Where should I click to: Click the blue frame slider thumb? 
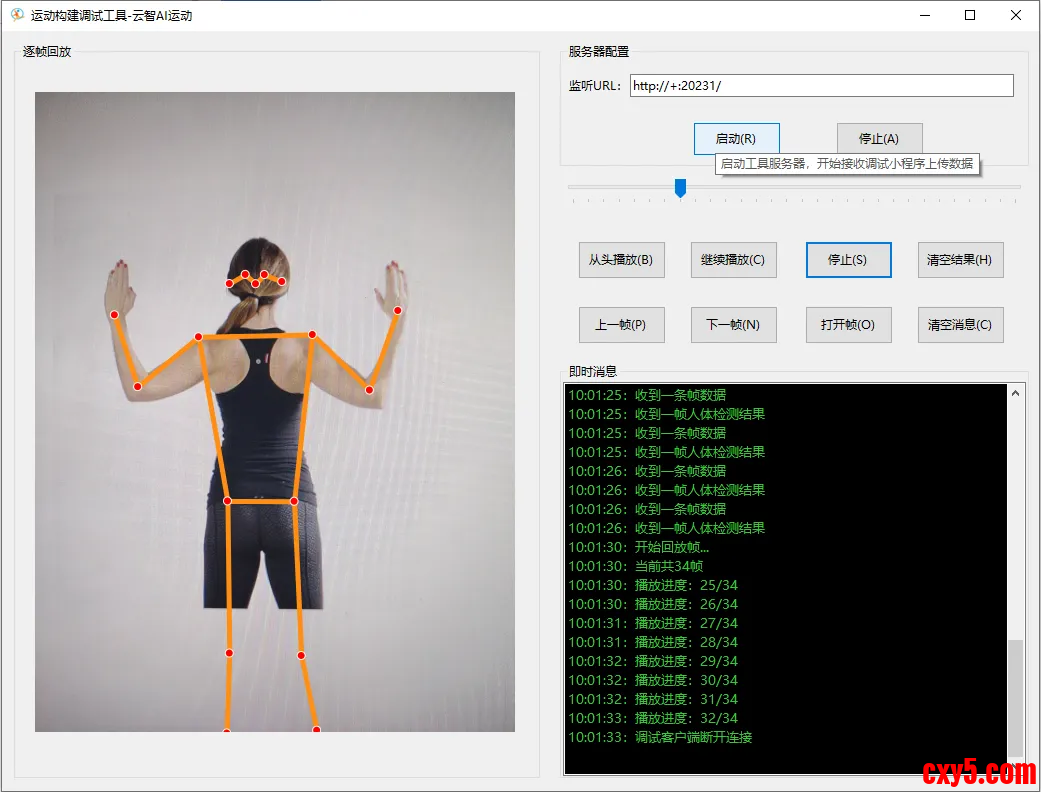pos(680,187)
